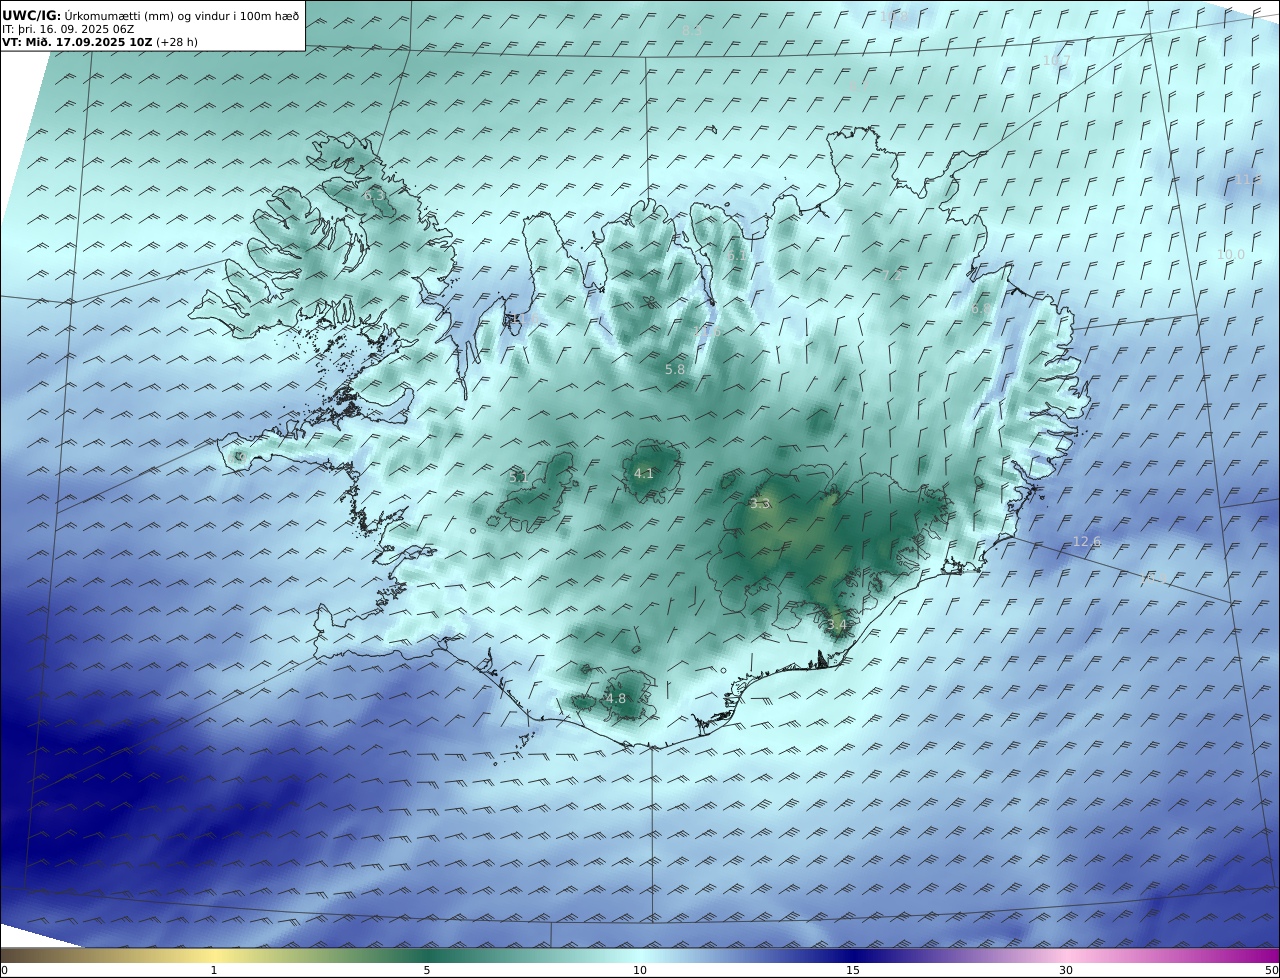Click the colour scale tick label 0
This screenshot has width=1280, height=978.
tap(4, 970)
